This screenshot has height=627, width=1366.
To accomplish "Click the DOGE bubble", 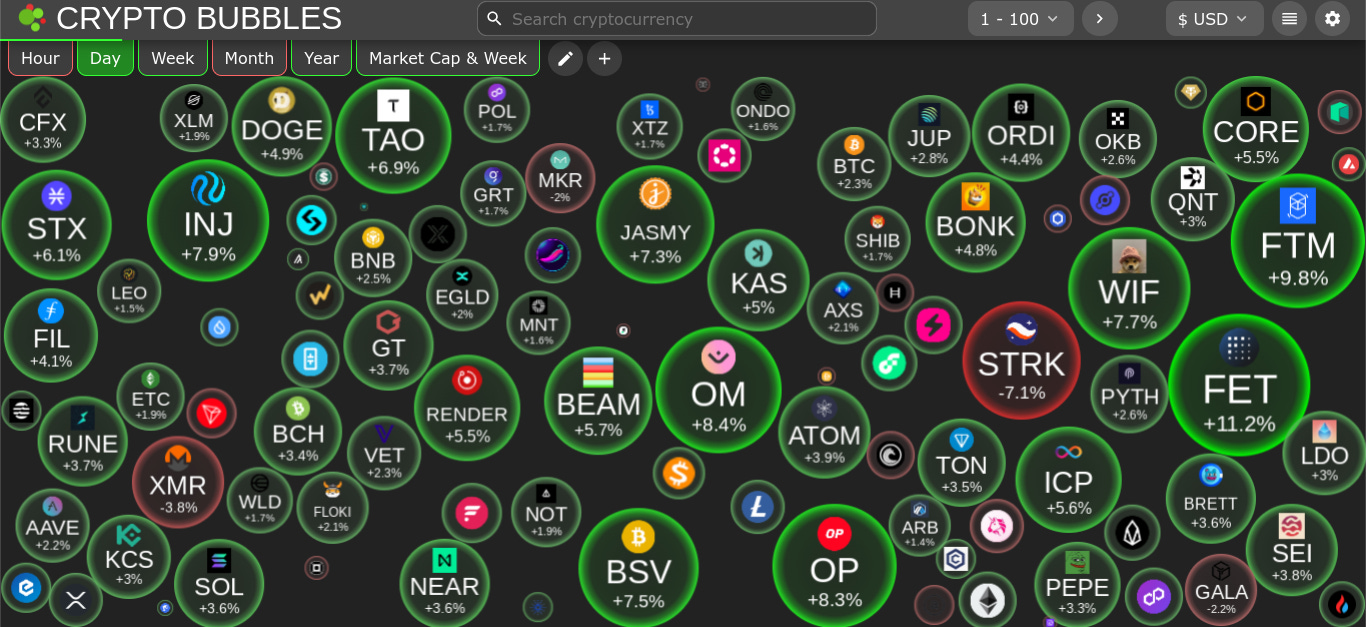I will click(x=282, y=127).
